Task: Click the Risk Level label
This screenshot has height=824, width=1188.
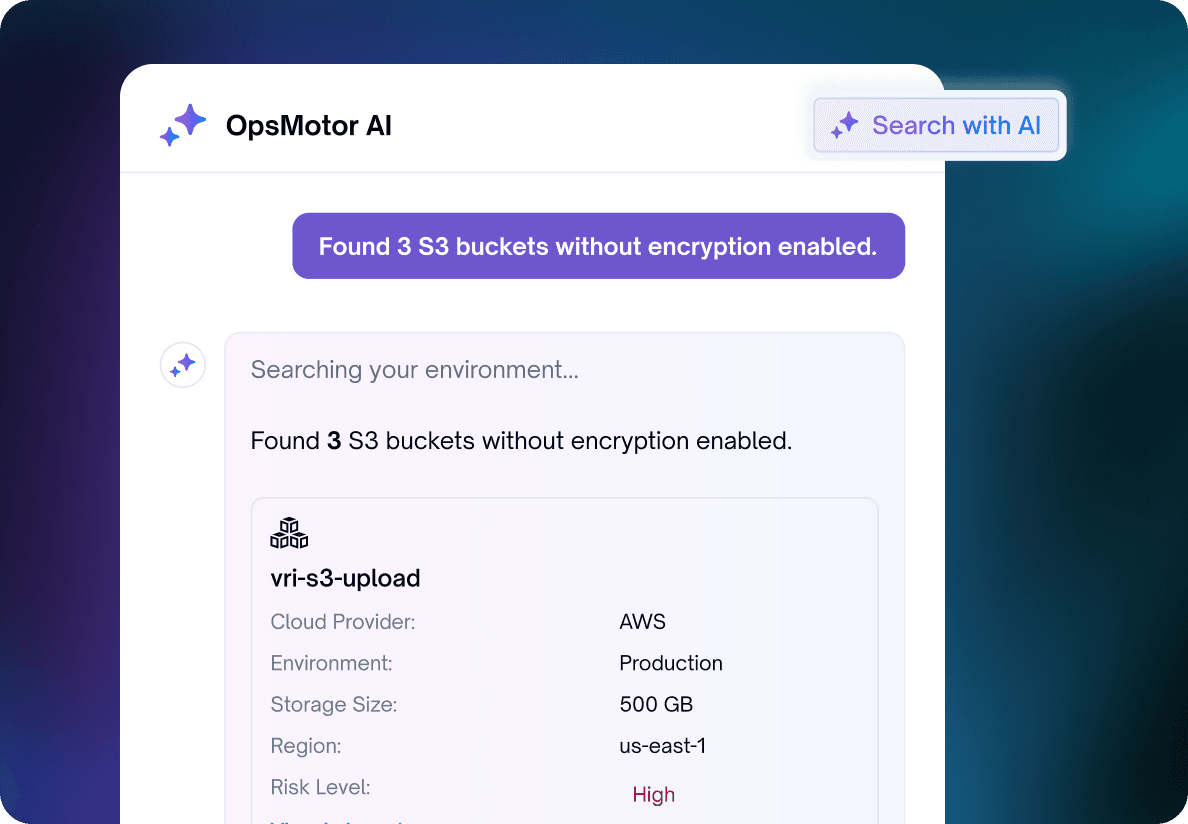Action: pyautogui.click(x=320, y=787)
